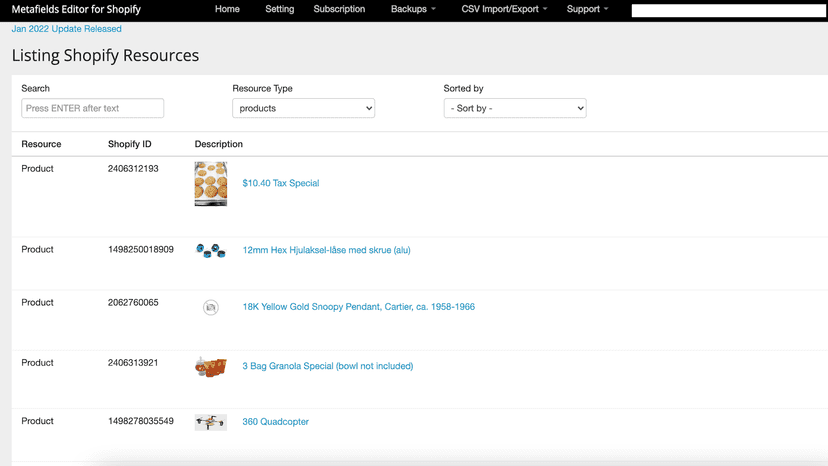Click Metafields Editor for Shopify brand title
The height and width of the screenshot is (466, 828).
[x=76, y=10]
